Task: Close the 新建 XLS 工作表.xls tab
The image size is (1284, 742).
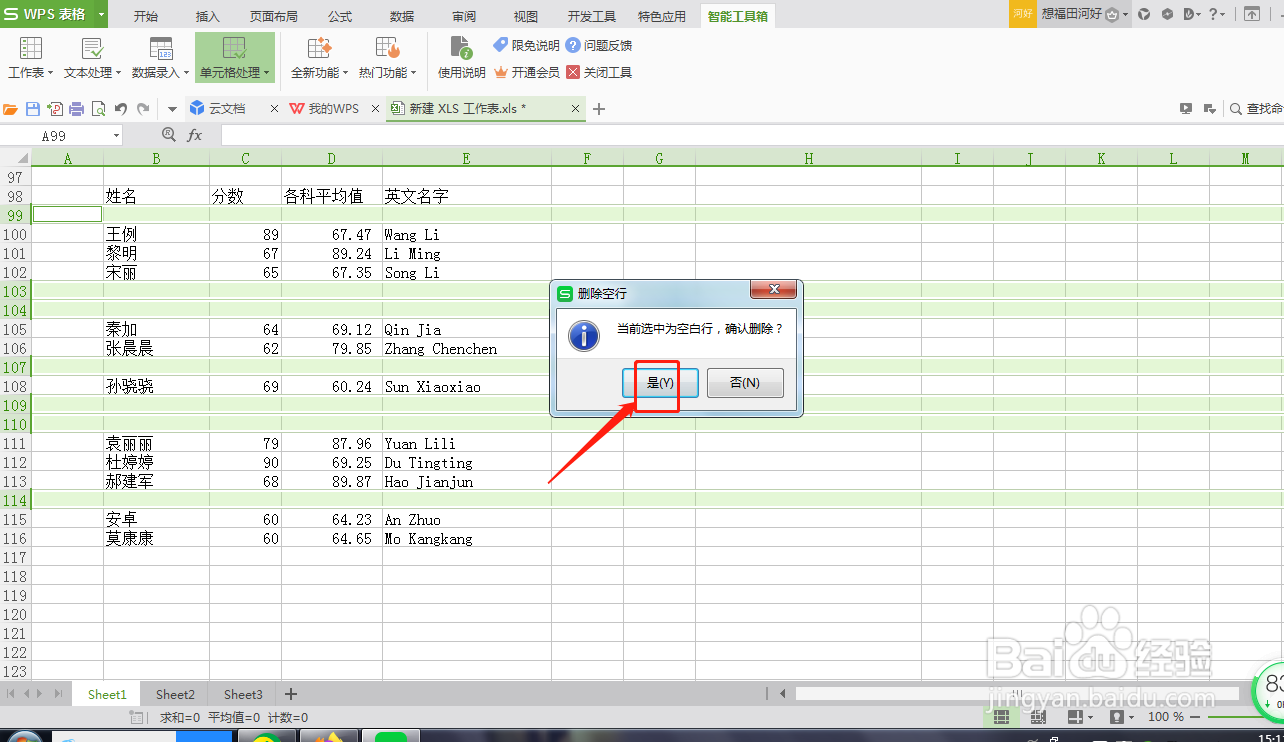Action: coord(576,108)
